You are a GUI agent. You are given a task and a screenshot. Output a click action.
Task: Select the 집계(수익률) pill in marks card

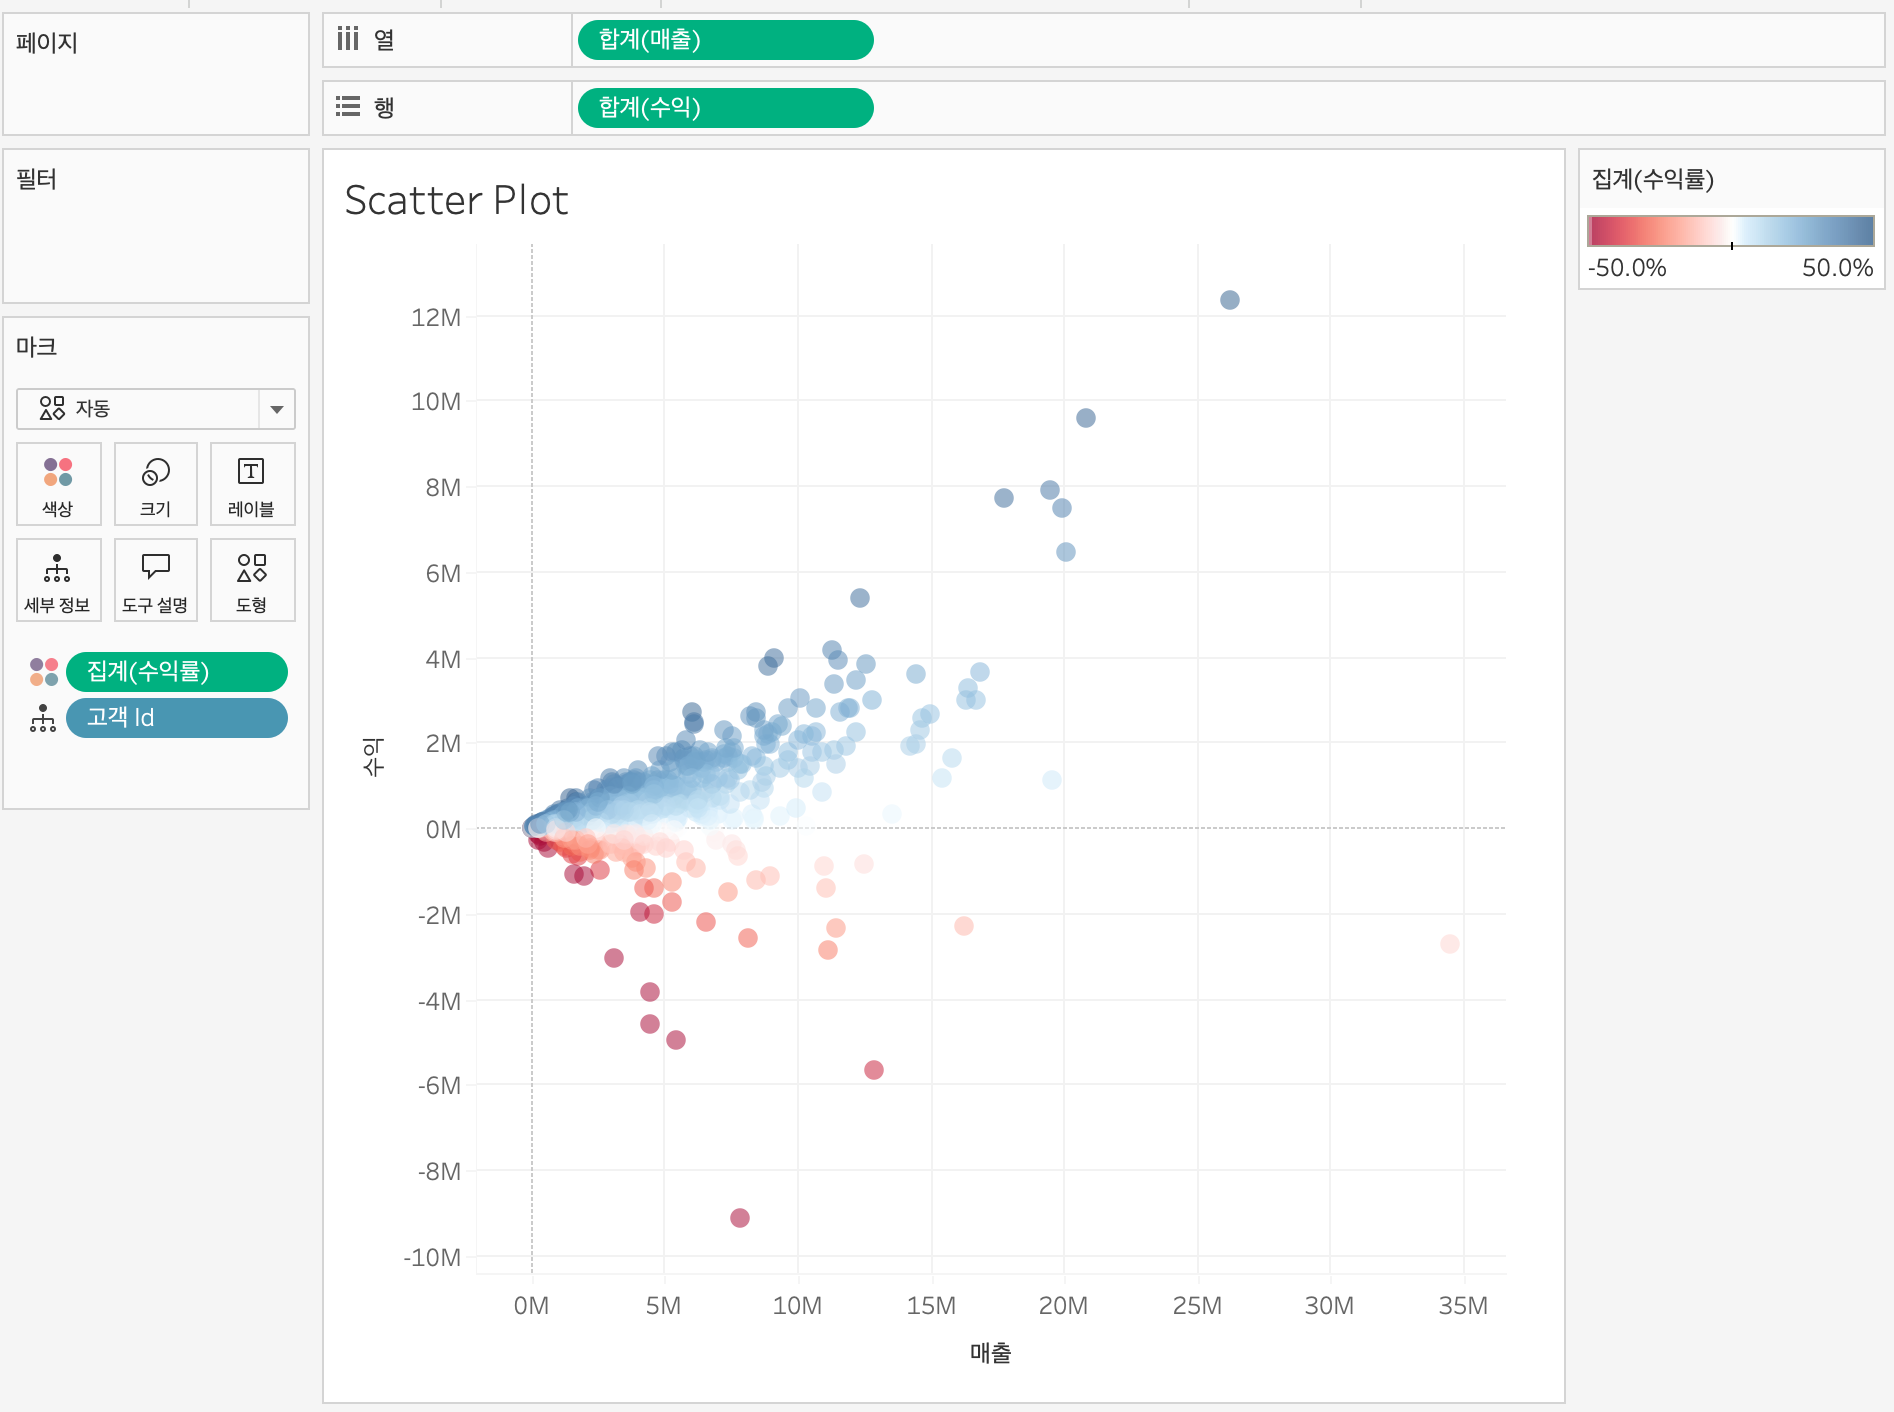[177, 671]
